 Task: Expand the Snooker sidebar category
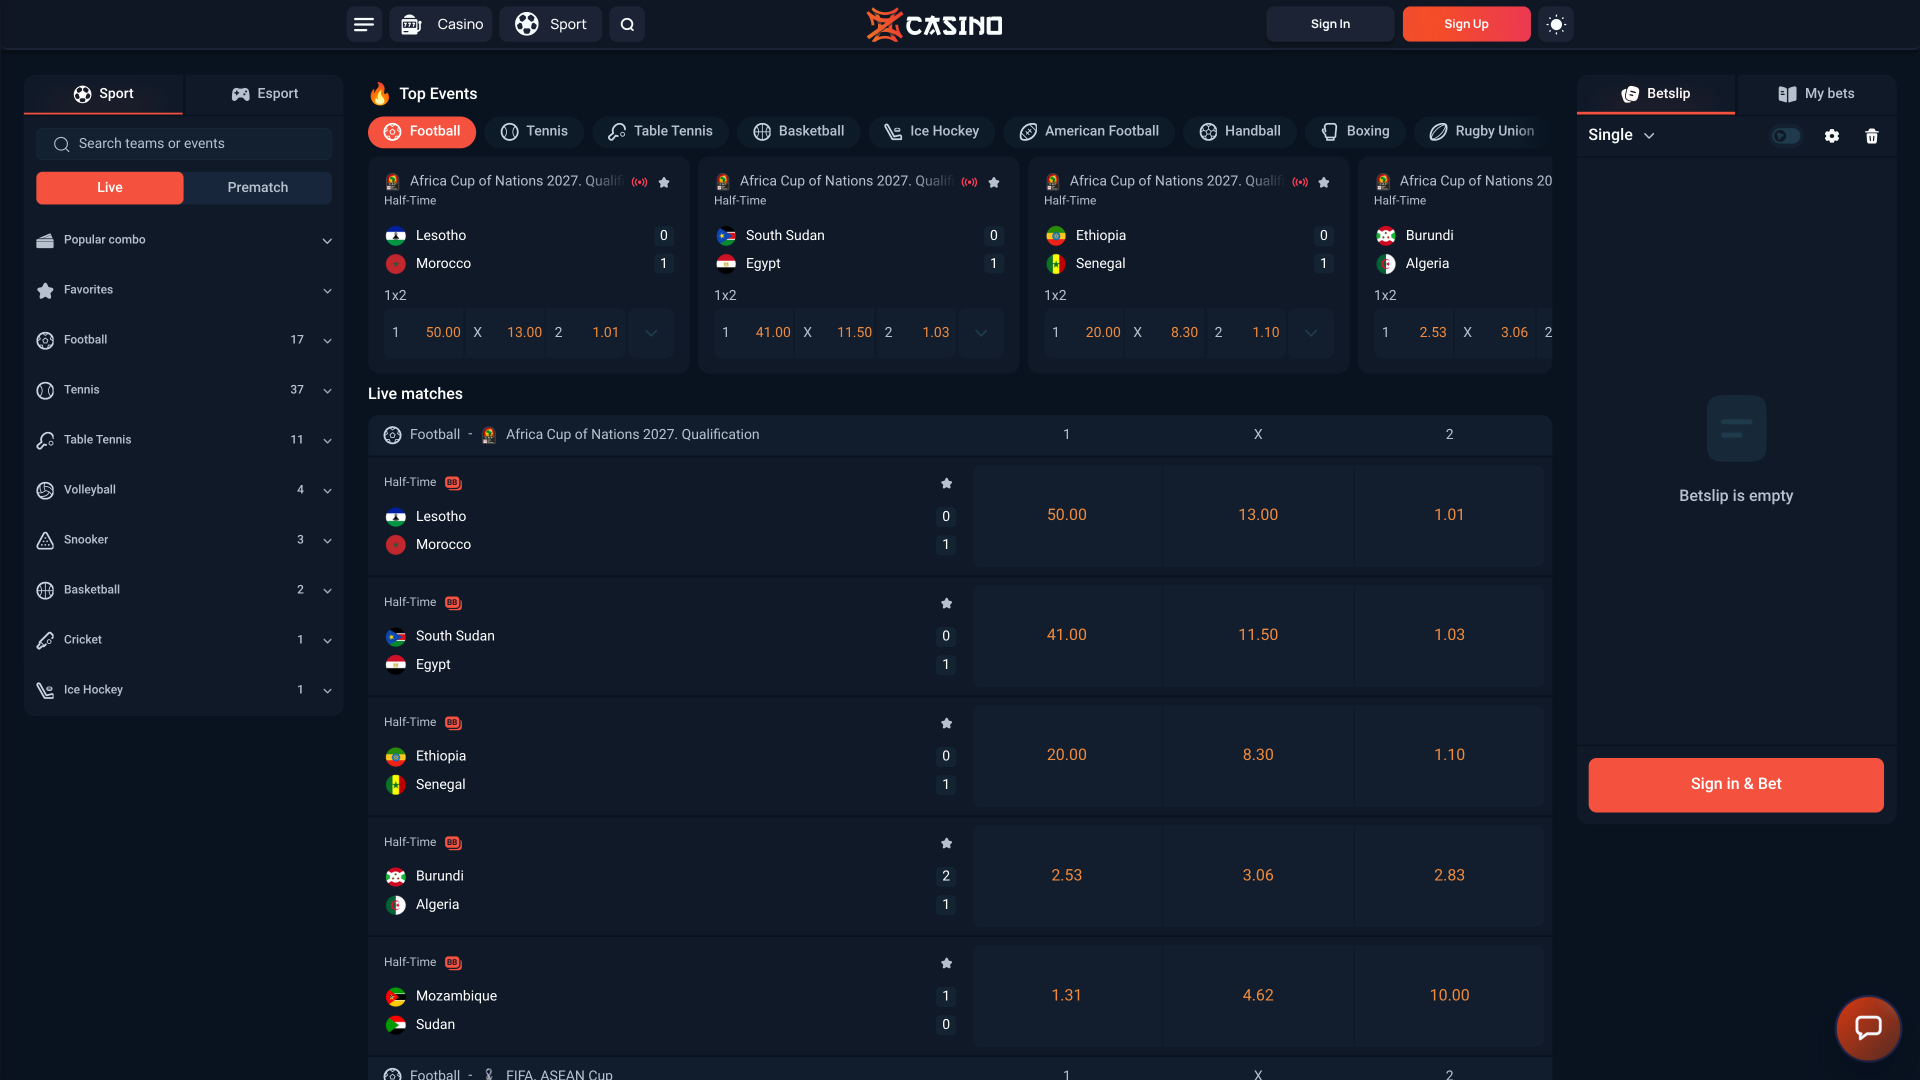(x=184, y=540)
